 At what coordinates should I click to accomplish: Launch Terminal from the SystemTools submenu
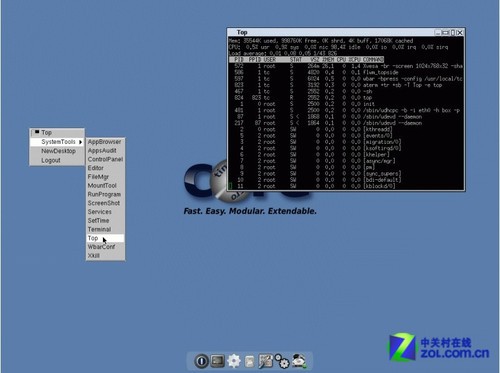(105, 229)
